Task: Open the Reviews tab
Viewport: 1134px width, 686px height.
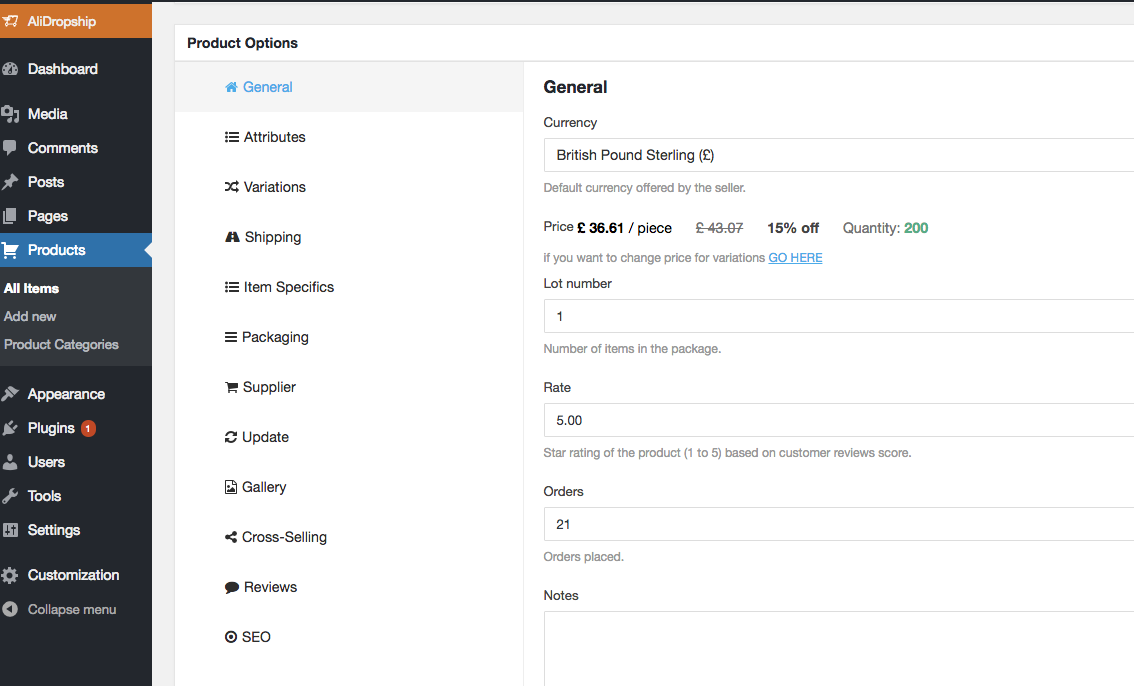Action: [x=349, y=587]
